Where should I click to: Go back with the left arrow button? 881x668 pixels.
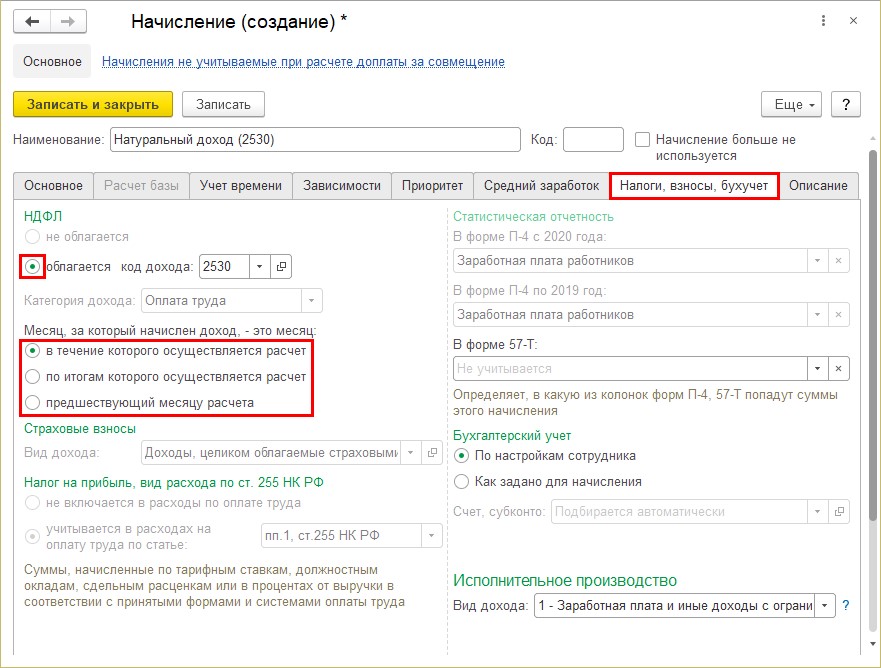[32, 22]
